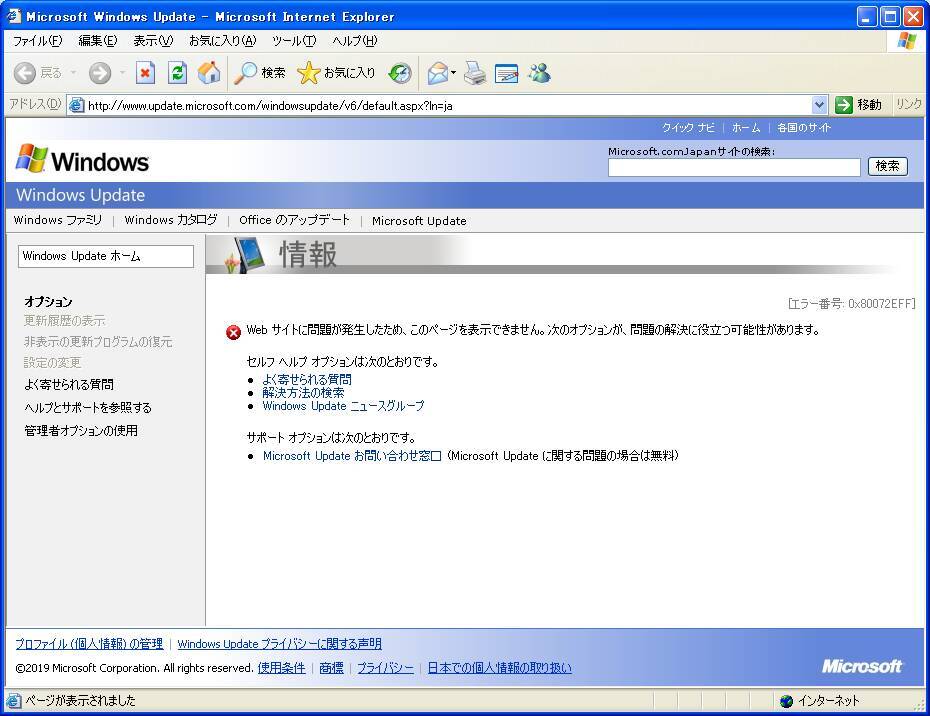Click the 使用条件 footer link
This screenshot has height=716, width=930.
[281, 668]
